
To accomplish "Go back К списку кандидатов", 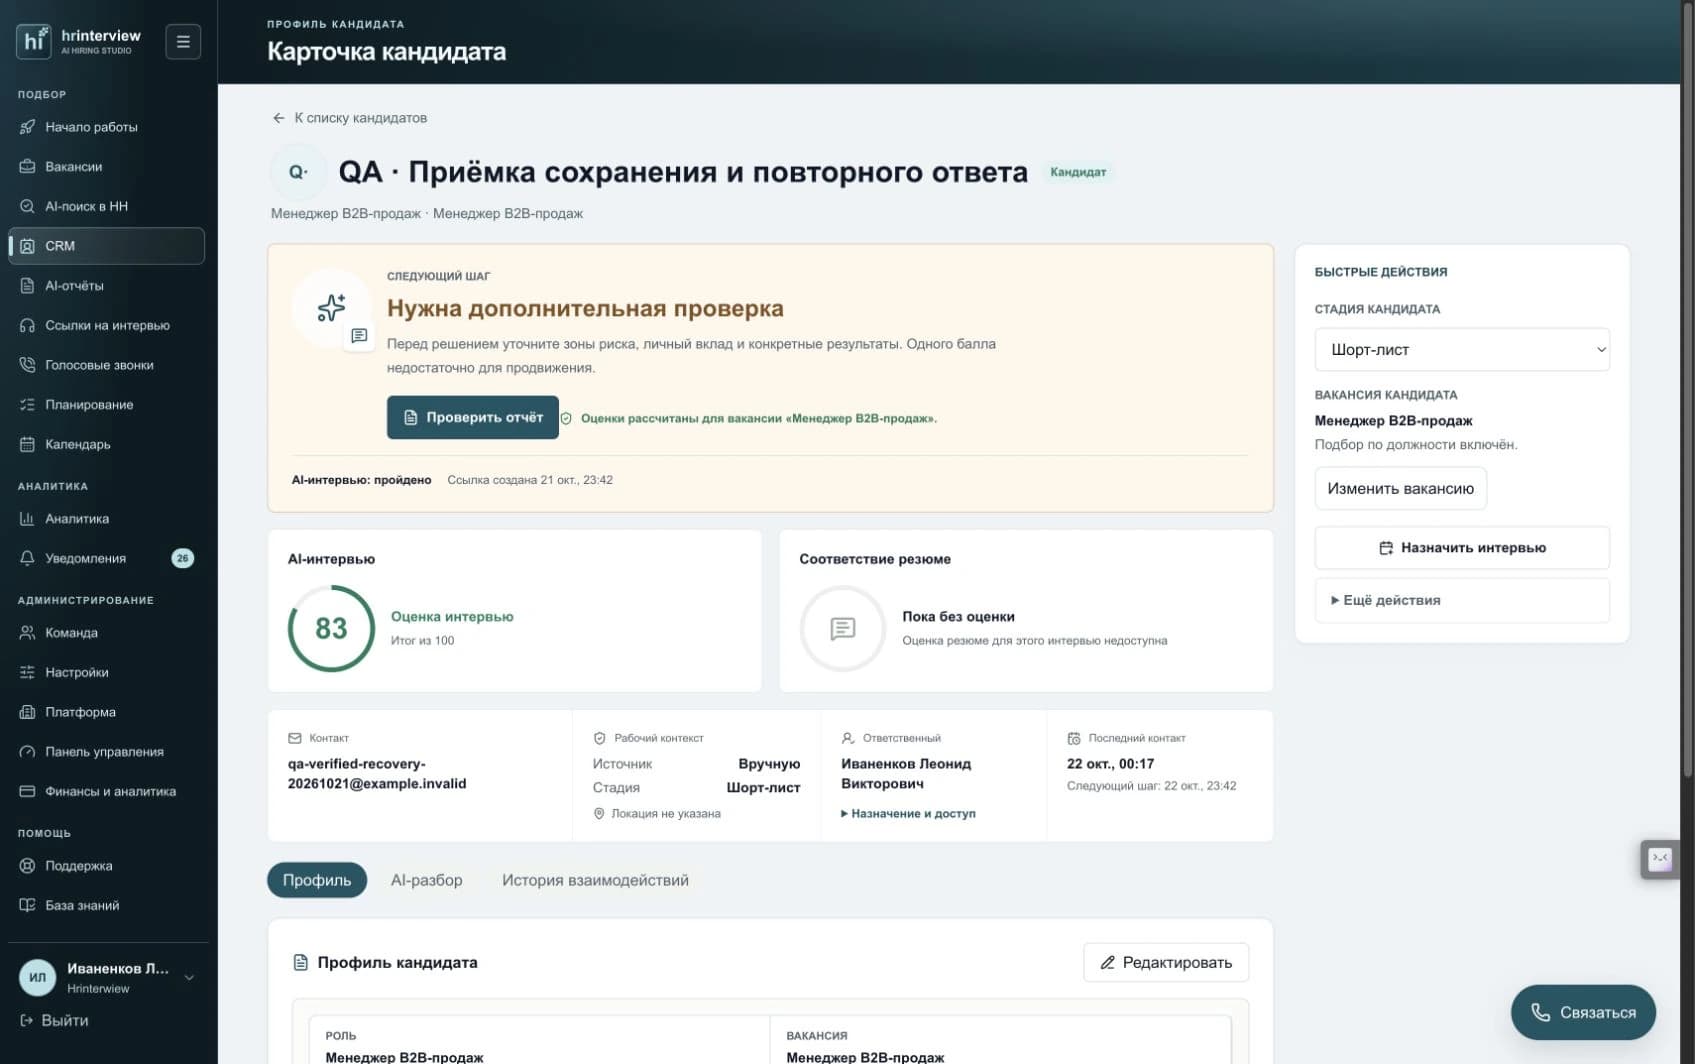I will tap(349, 118).
